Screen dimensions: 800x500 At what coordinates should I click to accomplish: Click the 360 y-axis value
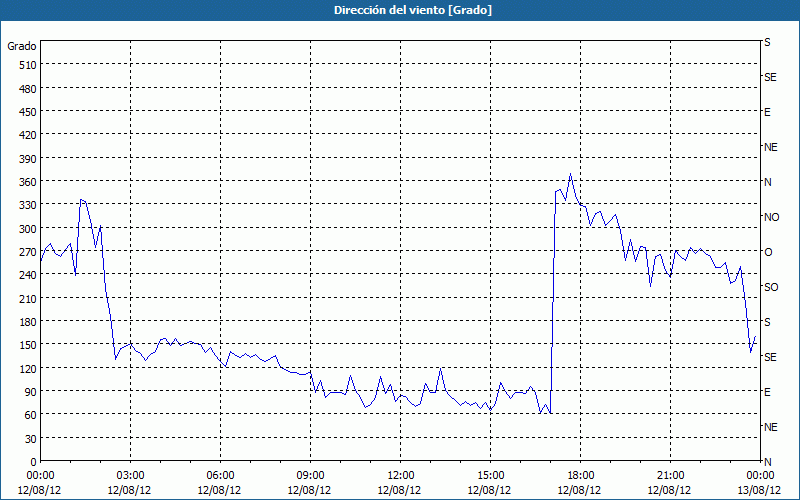coord(28,182)
